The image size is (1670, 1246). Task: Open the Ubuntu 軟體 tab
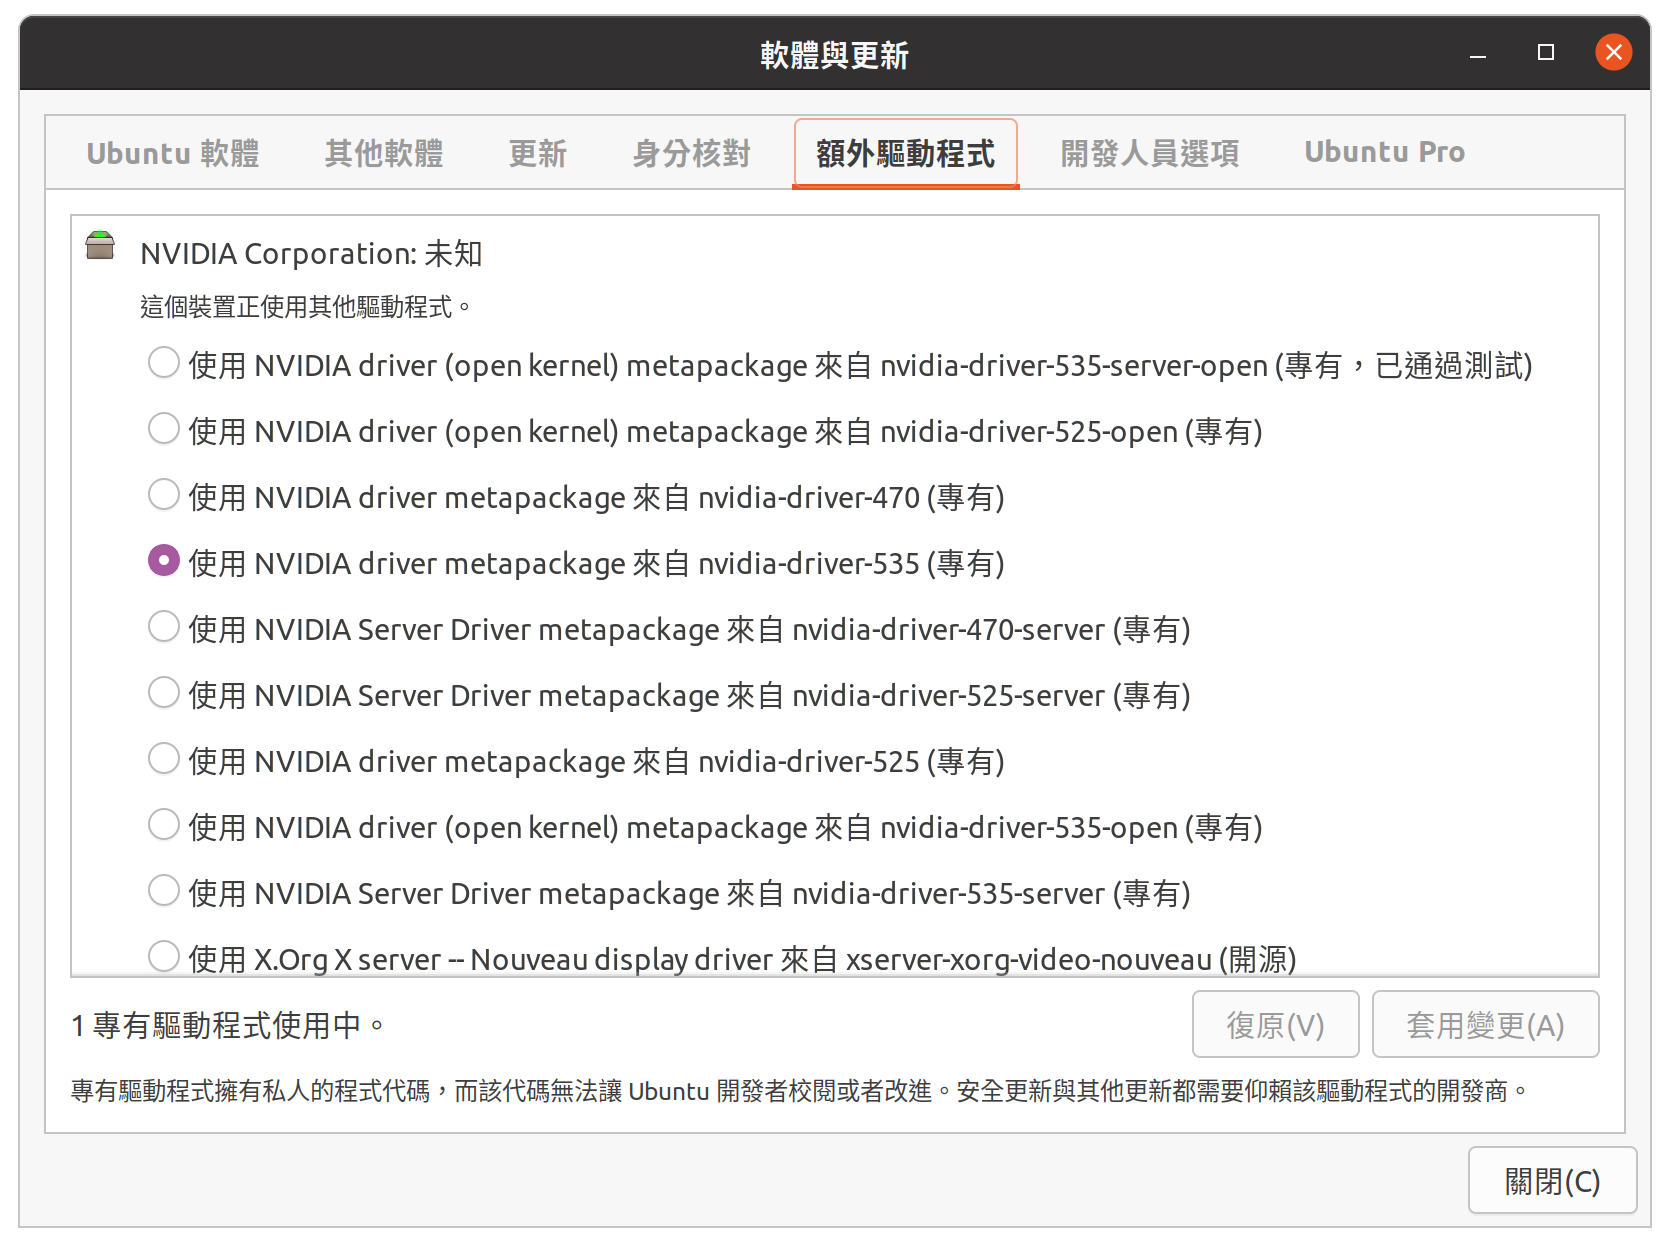[173, 153]
